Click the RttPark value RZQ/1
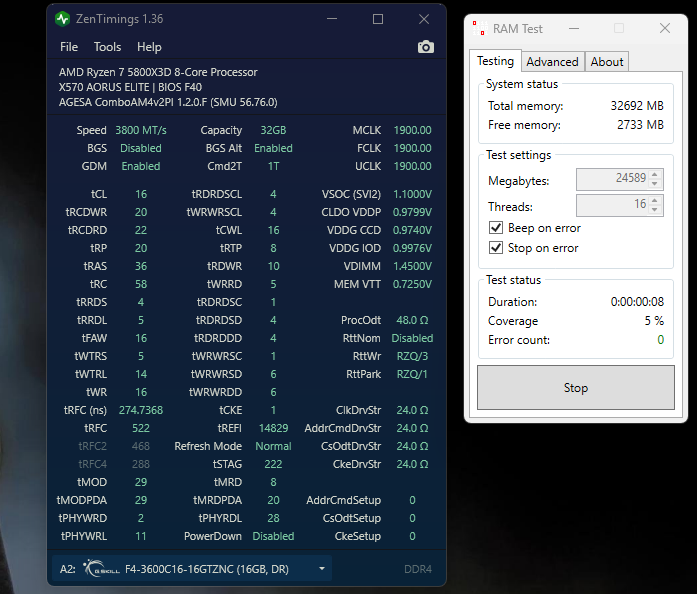 point(412,374)
